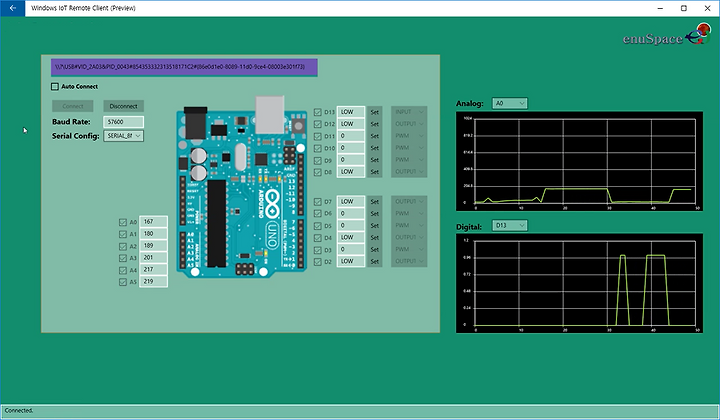
Task: Click the Set button for D11
Action: (x=375, y=136)
